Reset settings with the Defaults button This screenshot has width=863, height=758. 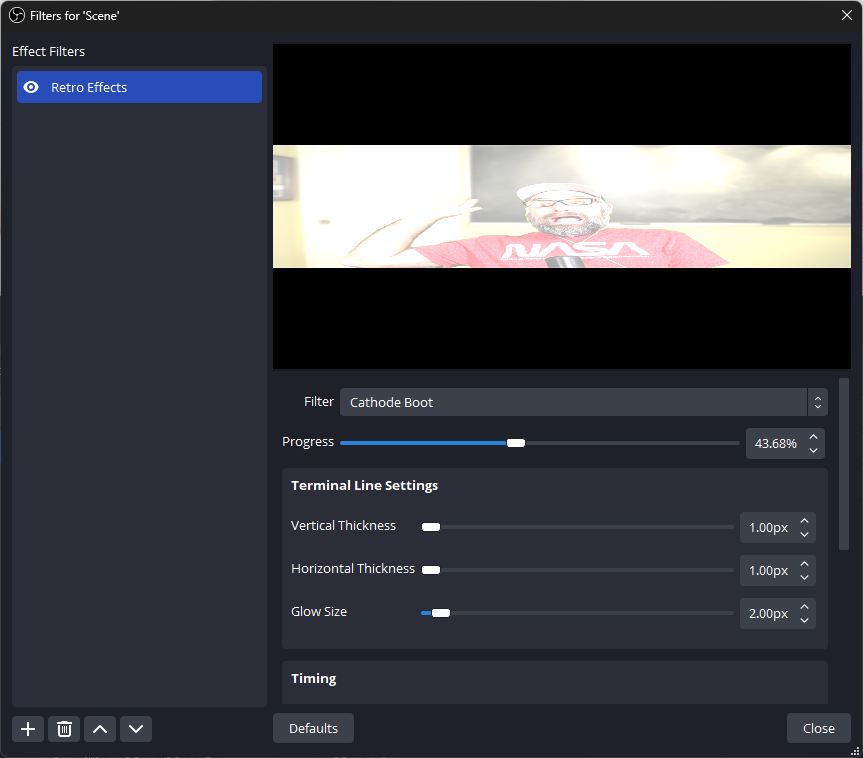[313, 728]
